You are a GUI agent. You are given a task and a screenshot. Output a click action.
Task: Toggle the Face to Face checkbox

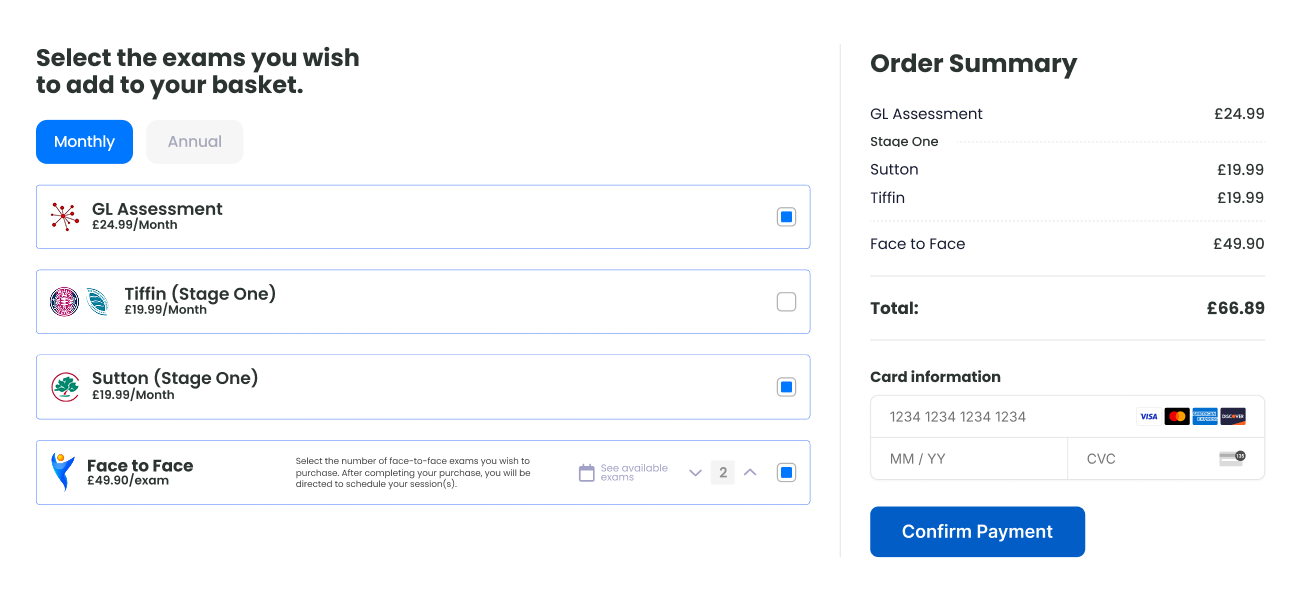pos(786,473)
